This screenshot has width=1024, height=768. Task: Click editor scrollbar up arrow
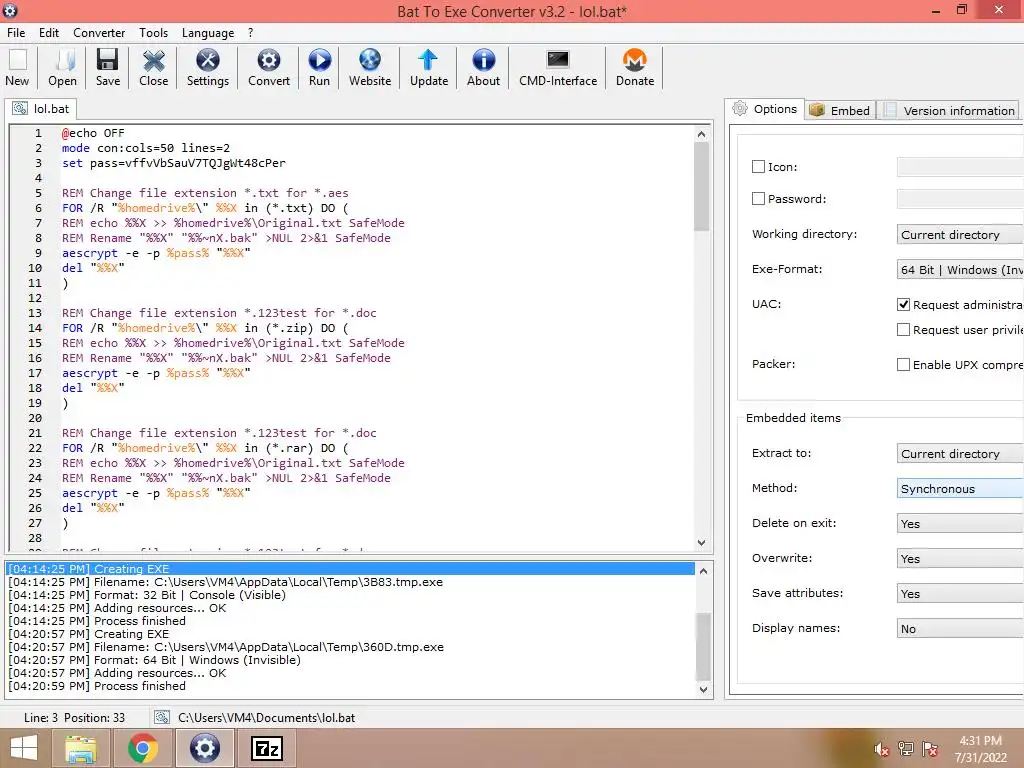click(701, 134)
